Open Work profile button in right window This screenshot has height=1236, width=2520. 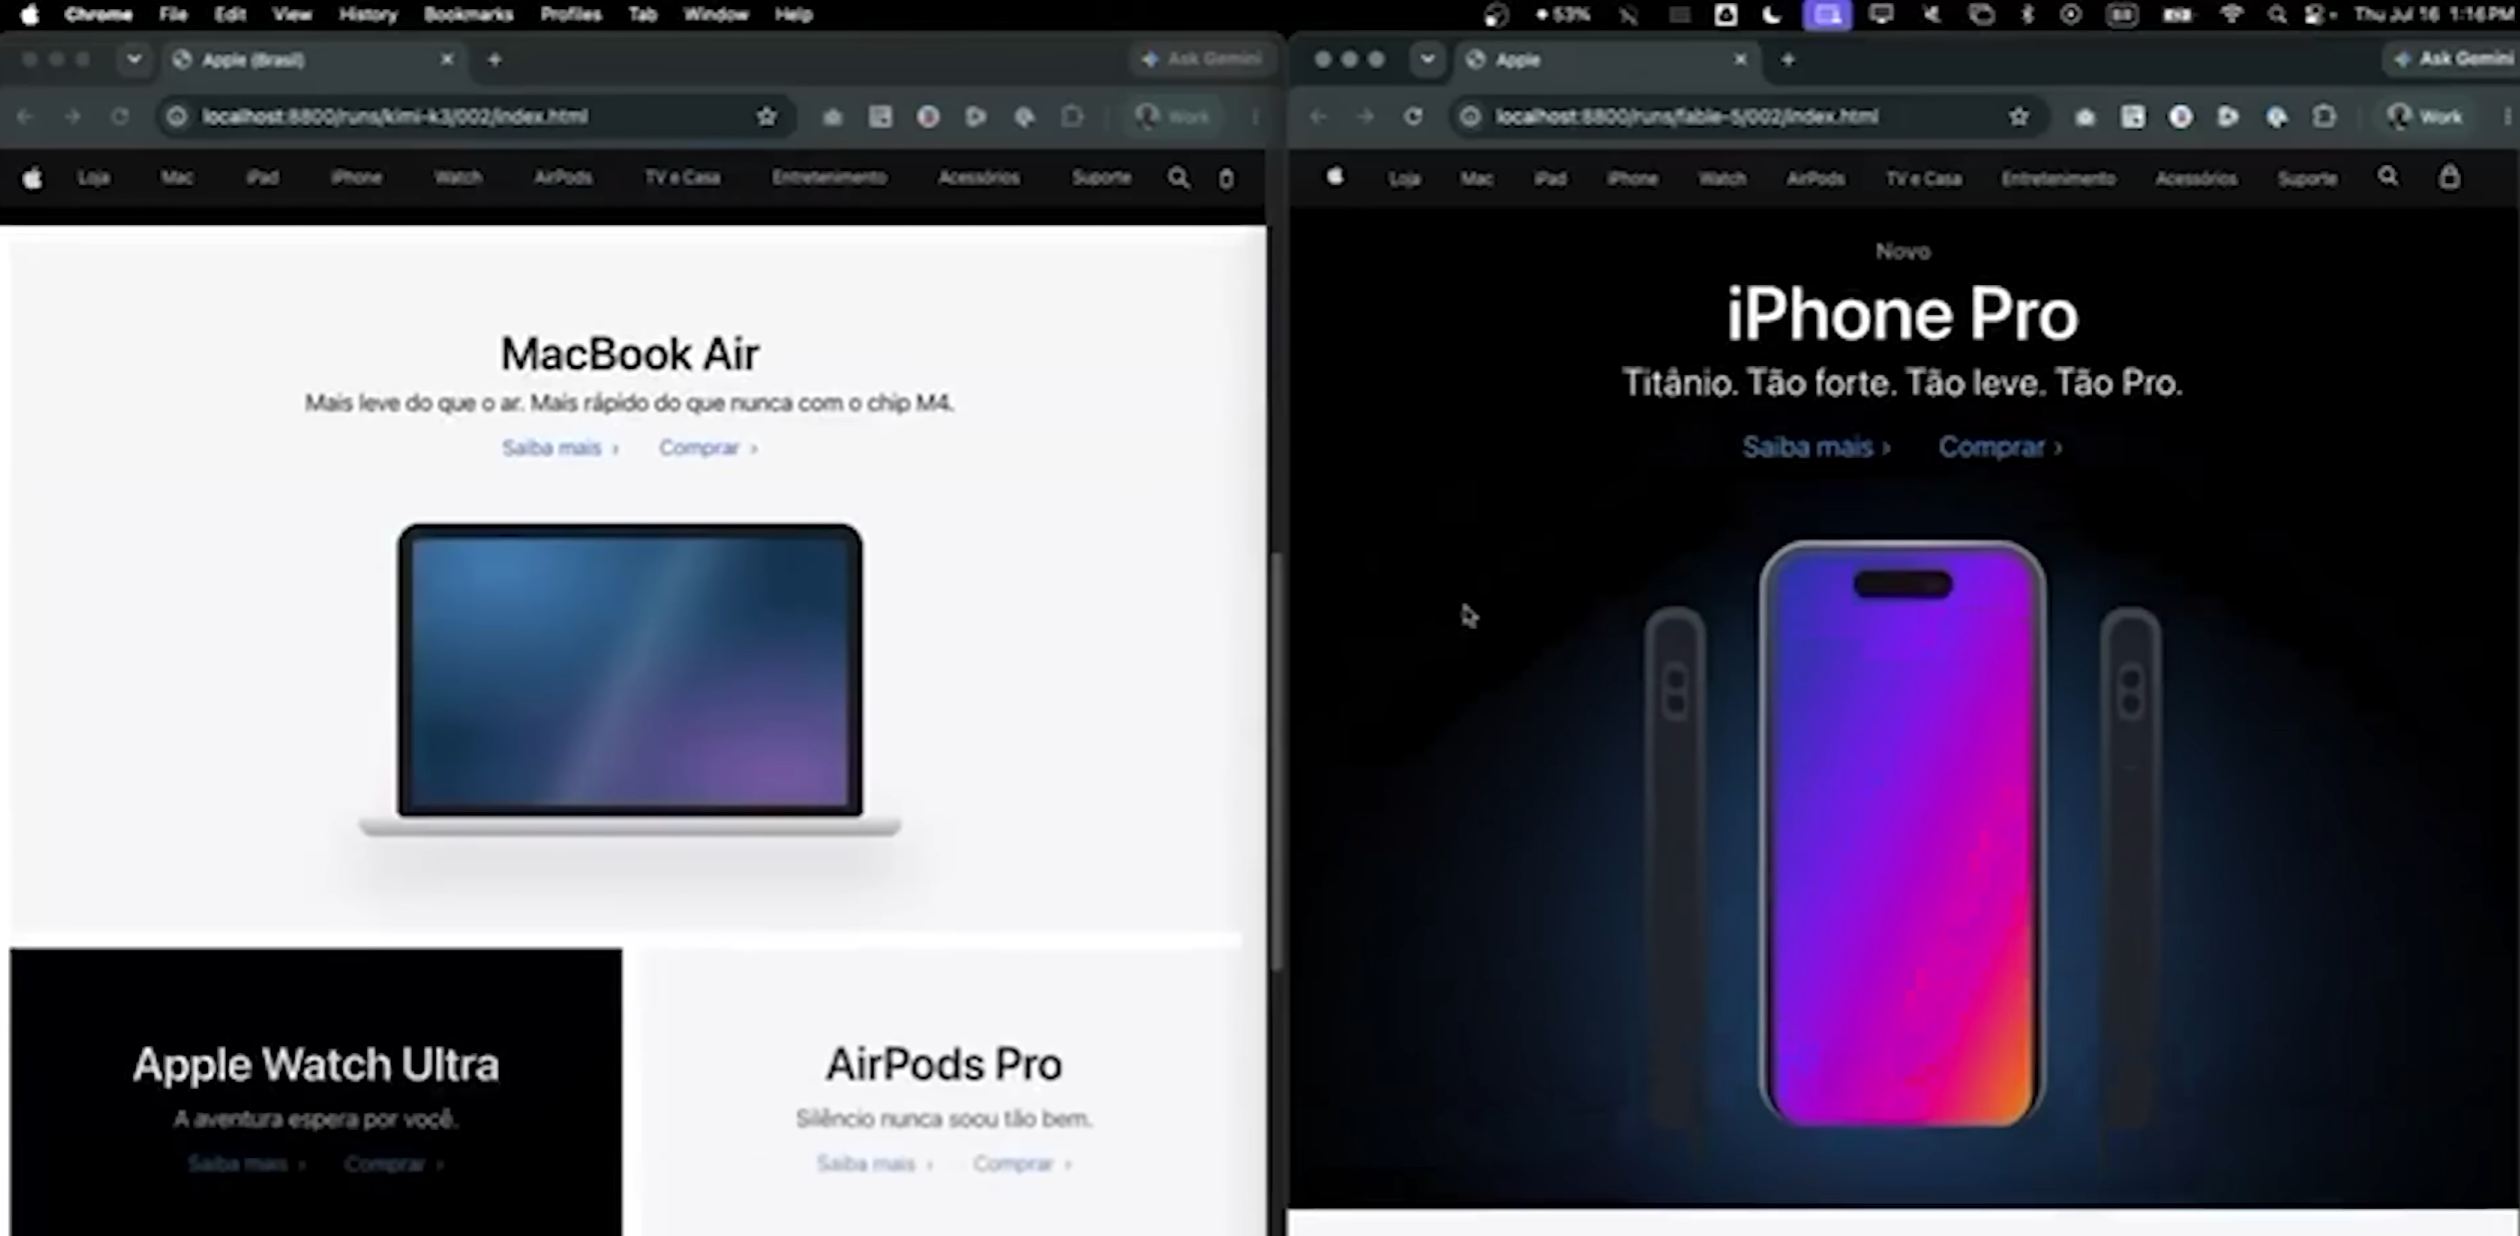click(2425, 117)
